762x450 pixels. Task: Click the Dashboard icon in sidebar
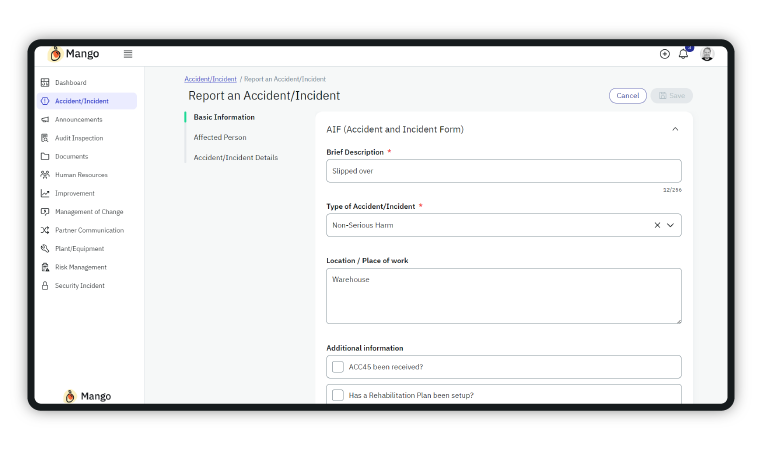45,83
